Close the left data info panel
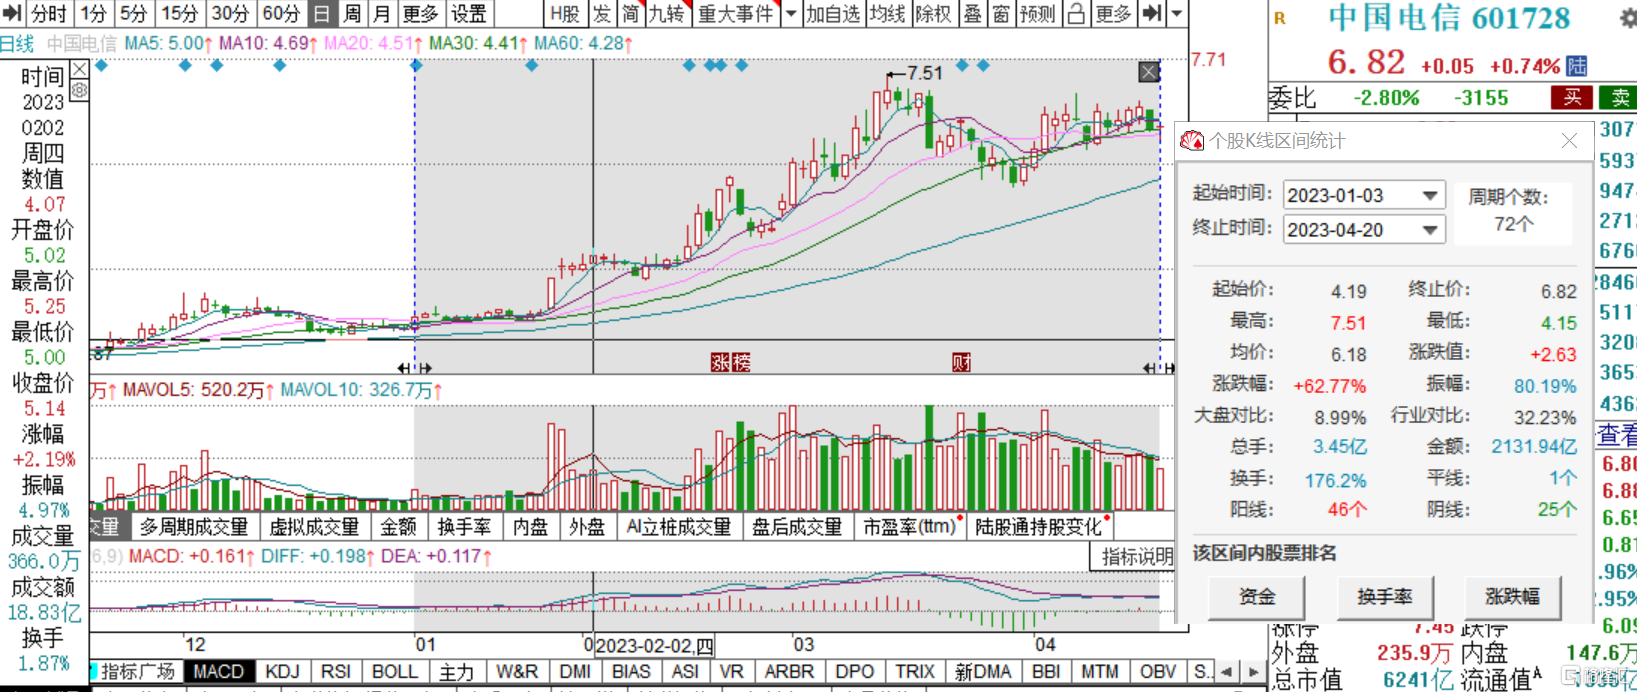Viewport: 1637px width, 692px height. 79,69
